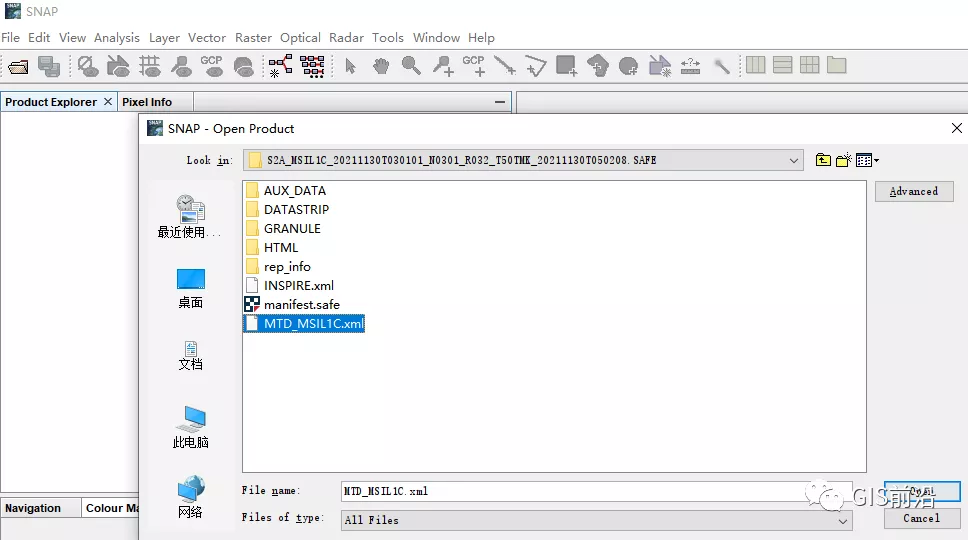Click the tile vertically window icon
The height and width of the screenshot is (540, 968).
click(x=783, y=65)
